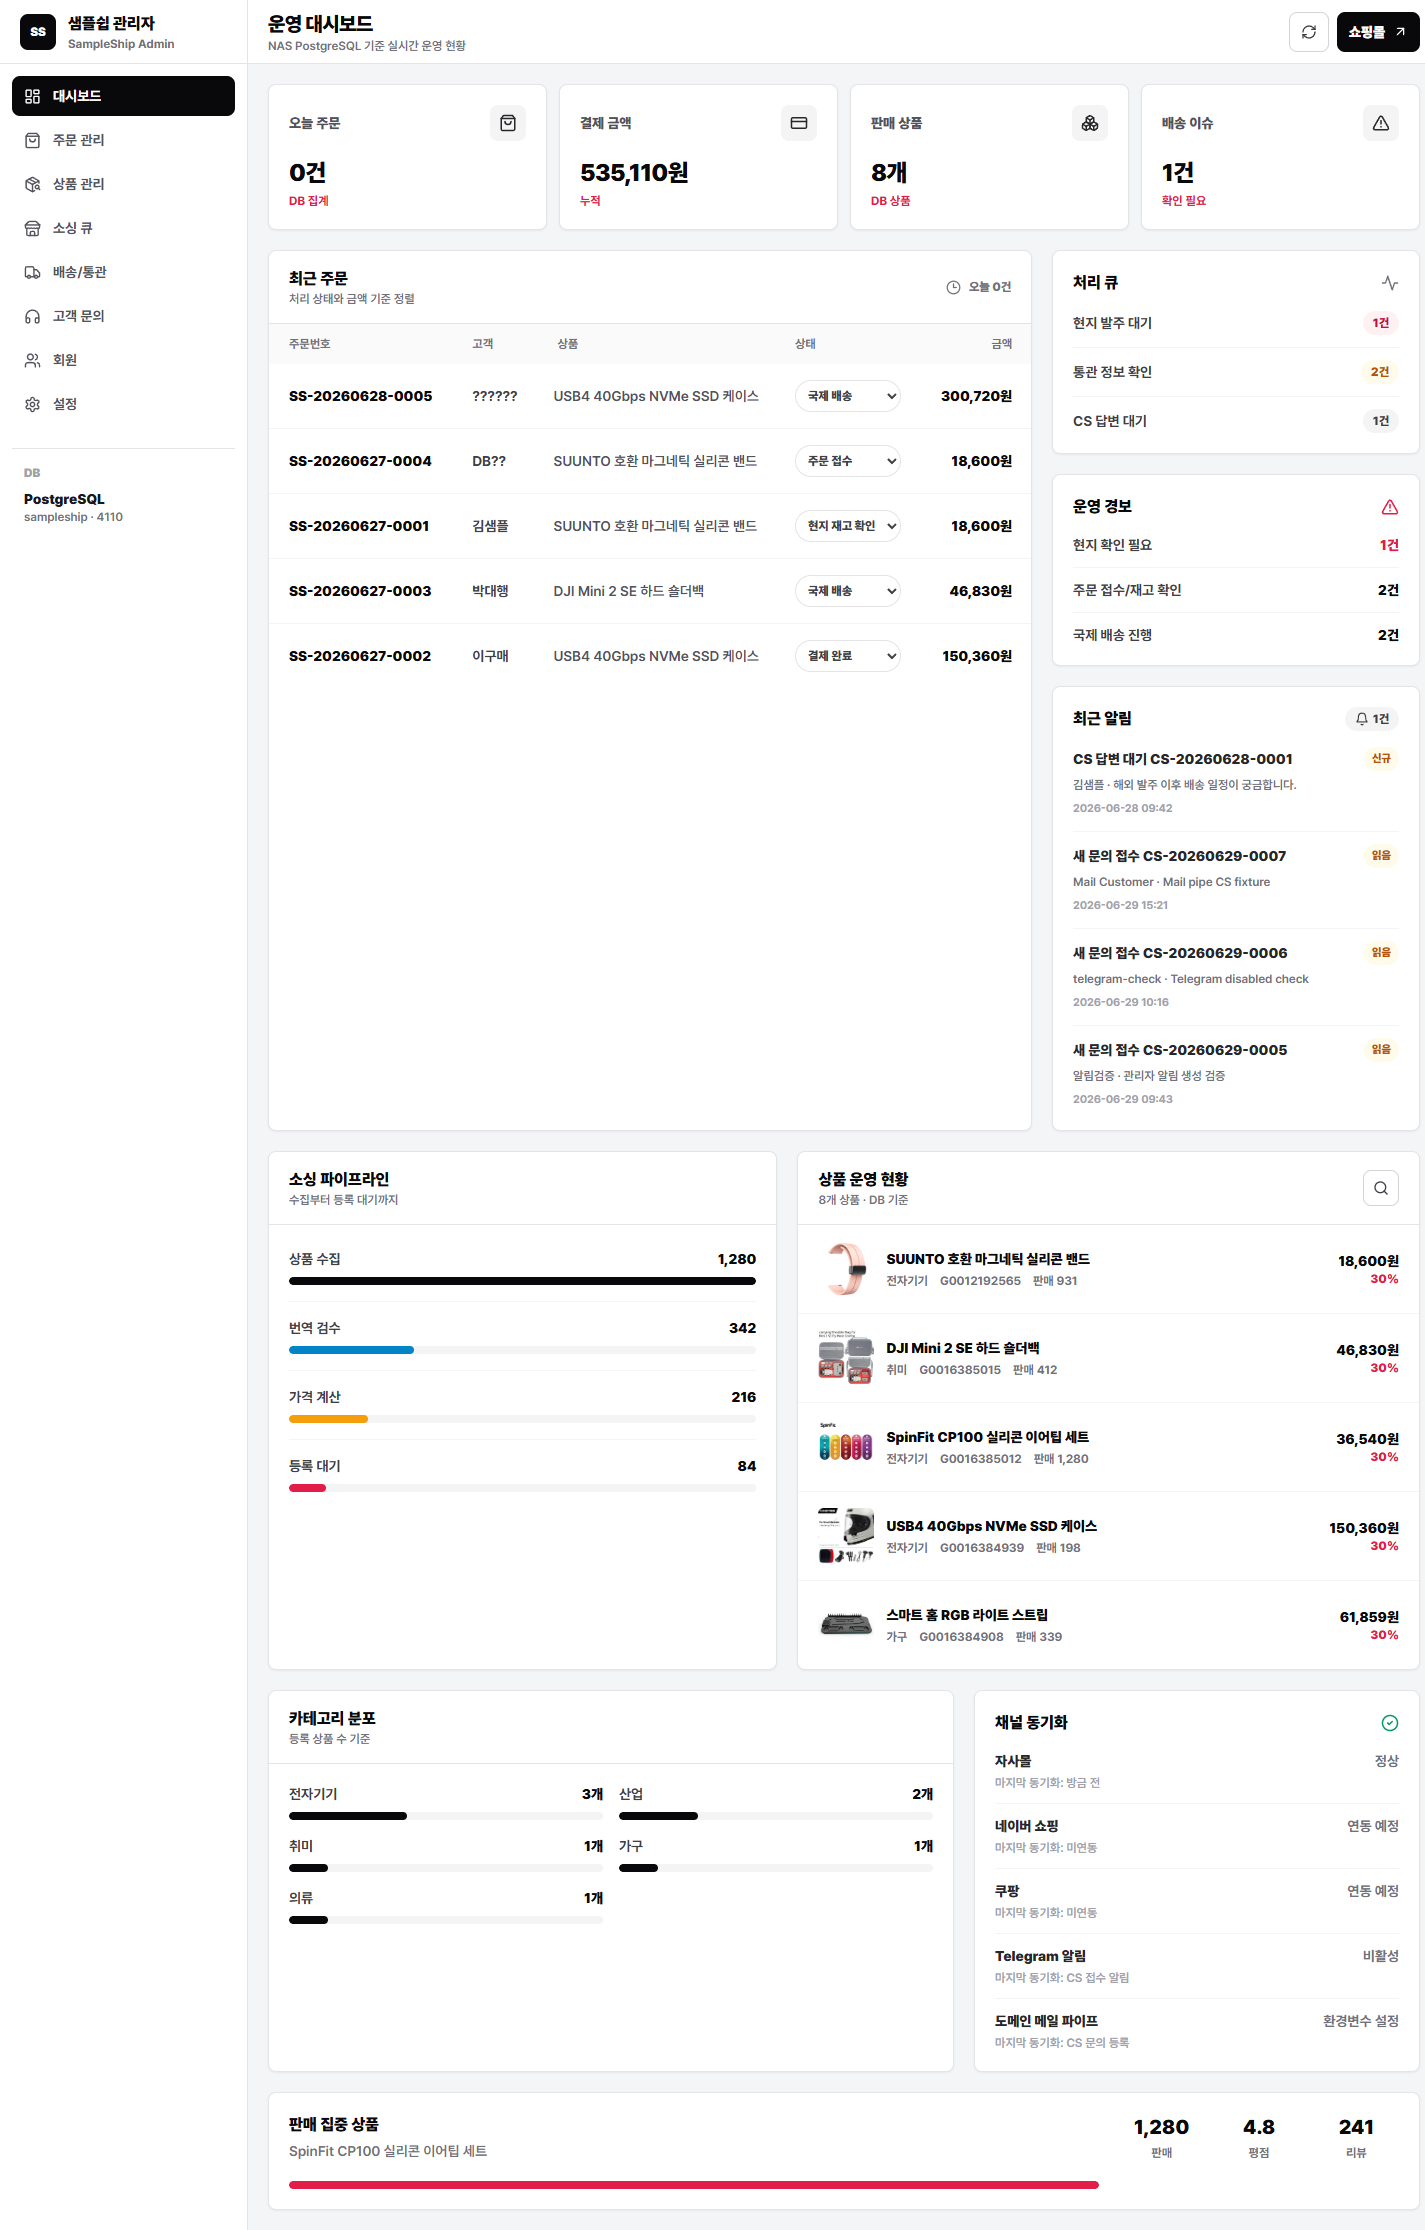Expand 현지 재고 확인 dropdown of order 0001
Screen dimensions: 1425x2230
[x=848, y=526]
